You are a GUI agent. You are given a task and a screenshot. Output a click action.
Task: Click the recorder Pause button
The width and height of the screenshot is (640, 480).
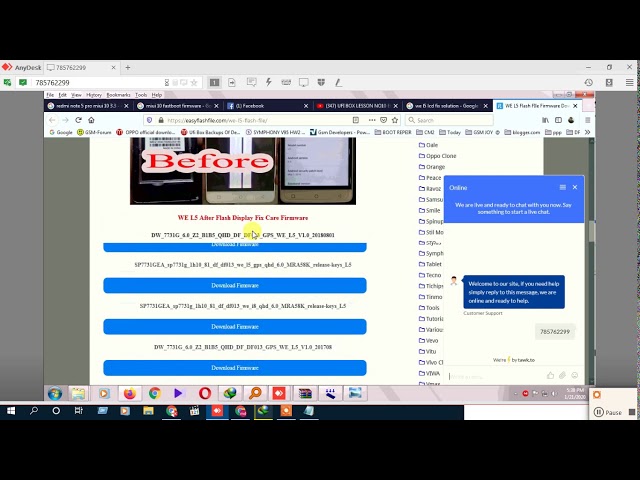pos(608,412)
